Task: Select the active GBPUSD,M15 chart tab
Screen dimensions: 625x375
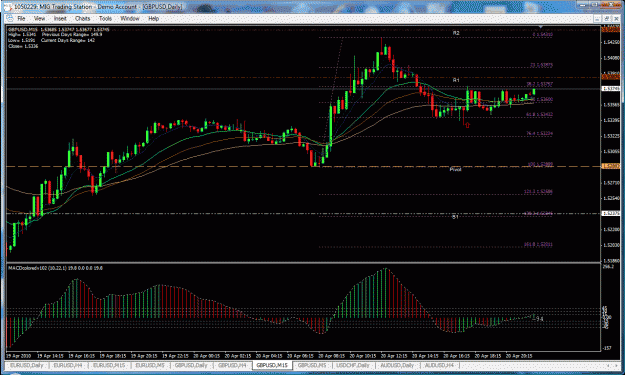Action: (x=272, y=365)
